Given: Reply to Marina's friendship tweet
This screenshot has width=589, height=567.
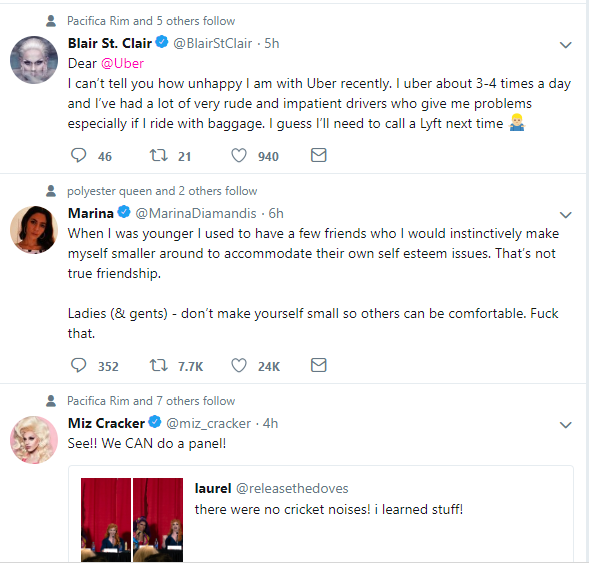Looking at the screenshot, I should pos(79,365).
